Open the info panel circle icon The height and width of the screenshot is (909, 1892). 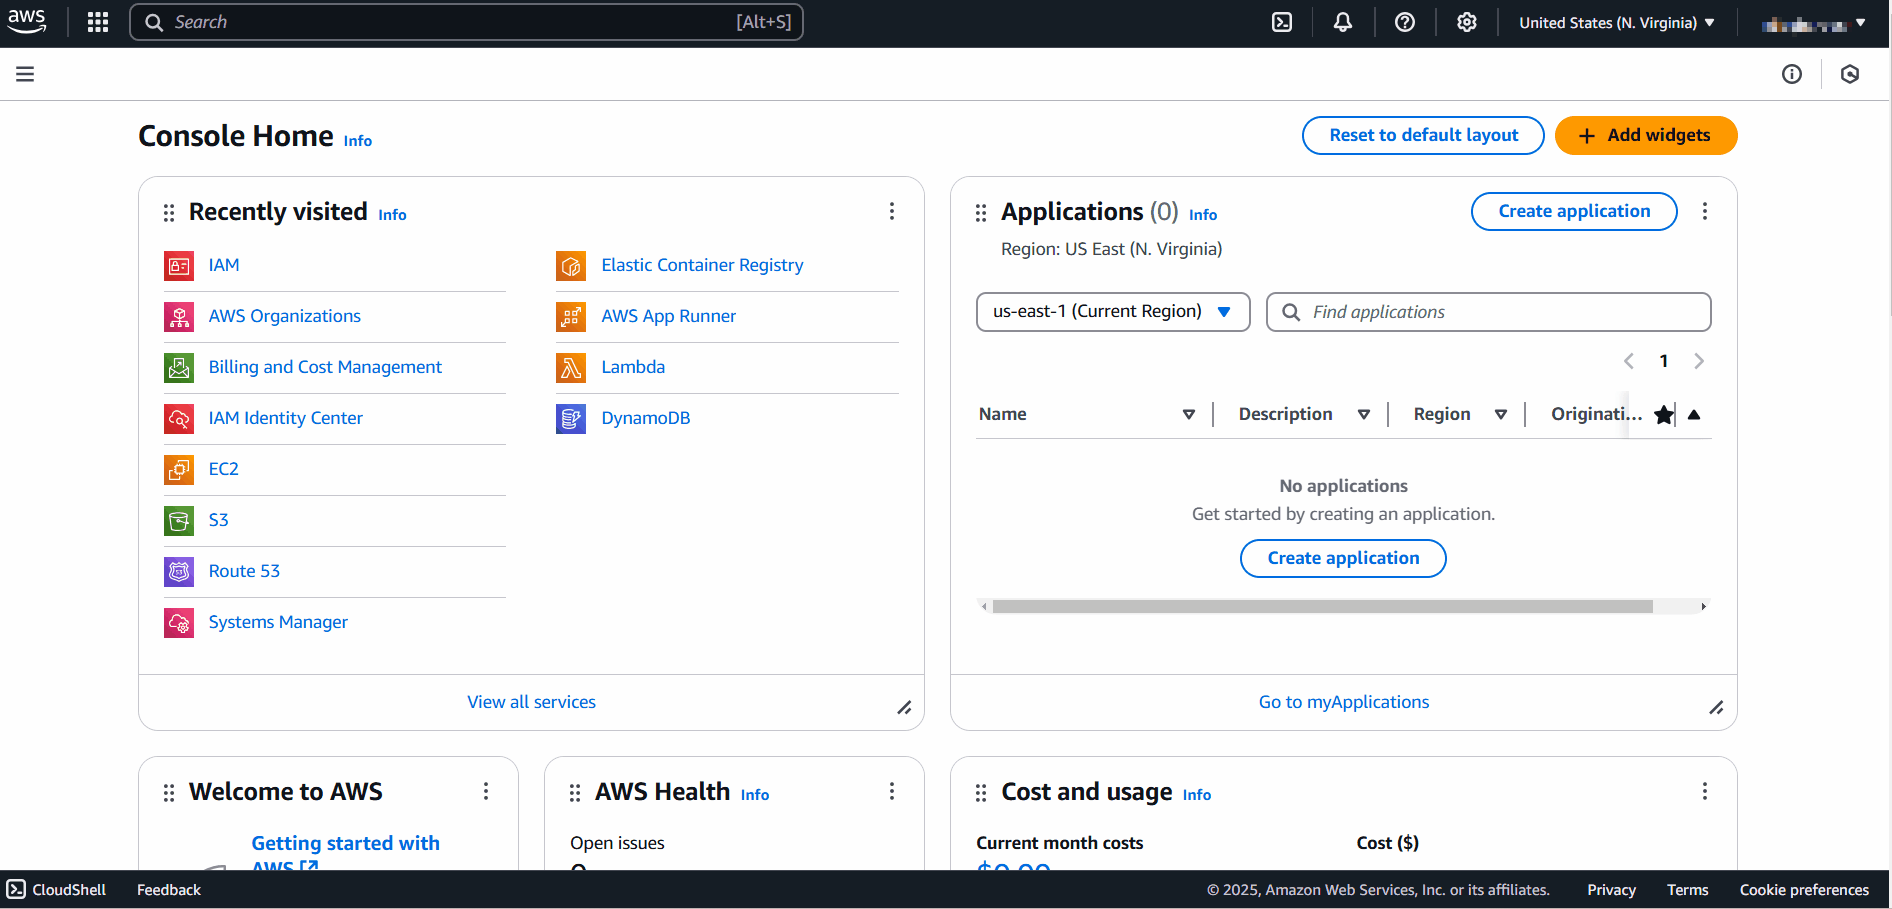pyautogui.click(x=1792, y=74)
